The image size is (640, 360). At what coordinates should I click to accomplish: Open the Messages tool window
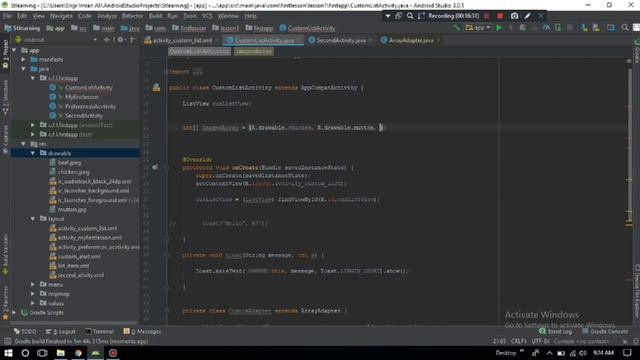click(x=142, y=331)
